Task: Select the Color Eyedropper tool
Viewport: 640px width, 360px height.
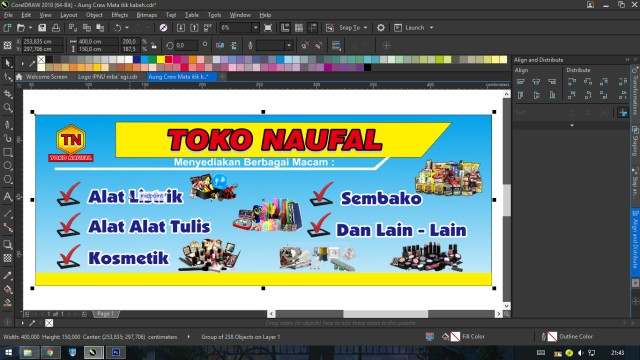Action: tap(7, 276)
